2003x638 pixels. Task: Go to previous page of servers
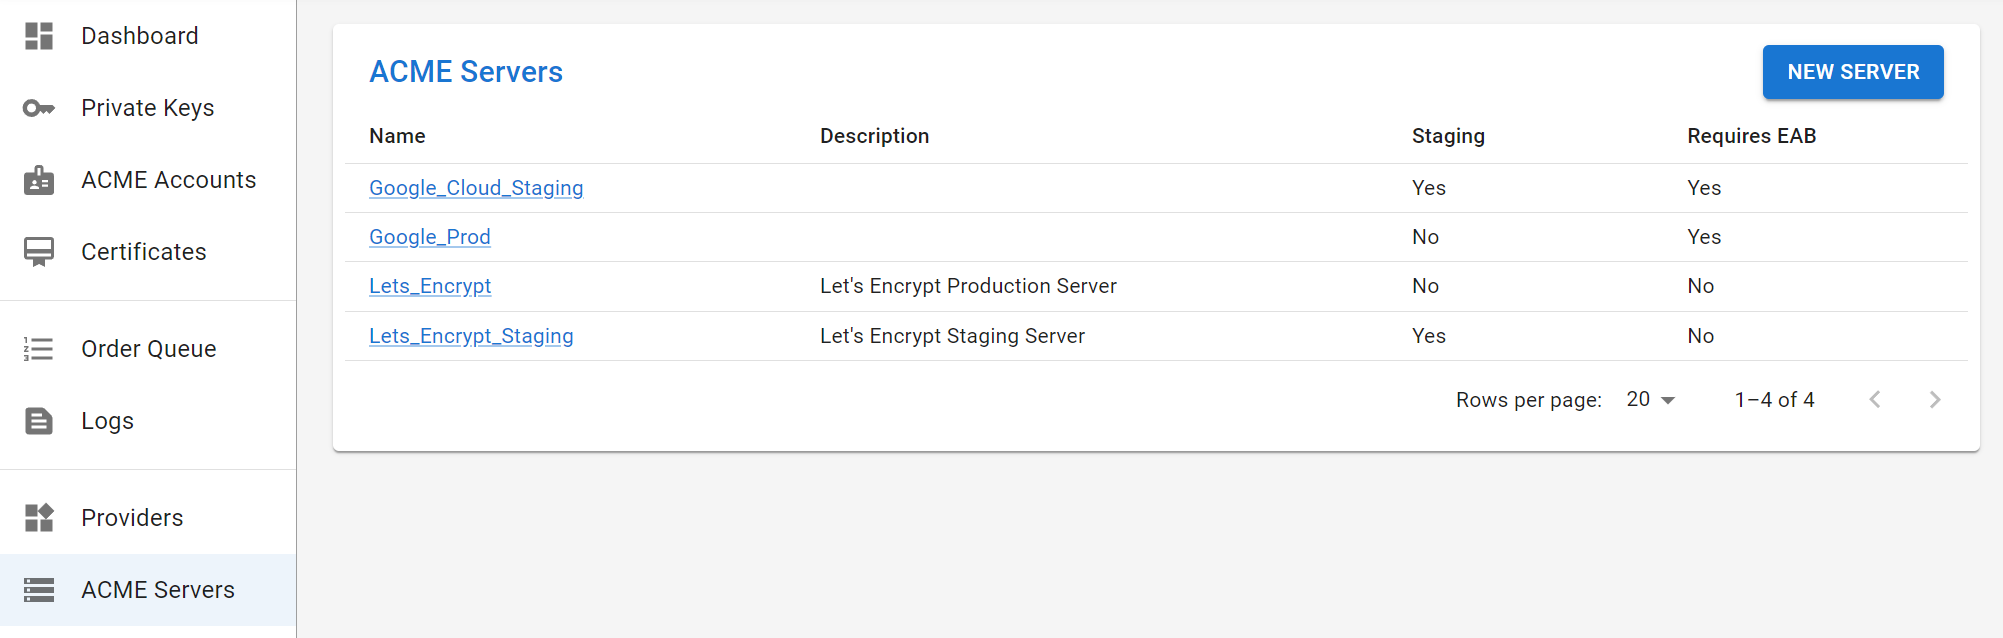point(1875,400)
